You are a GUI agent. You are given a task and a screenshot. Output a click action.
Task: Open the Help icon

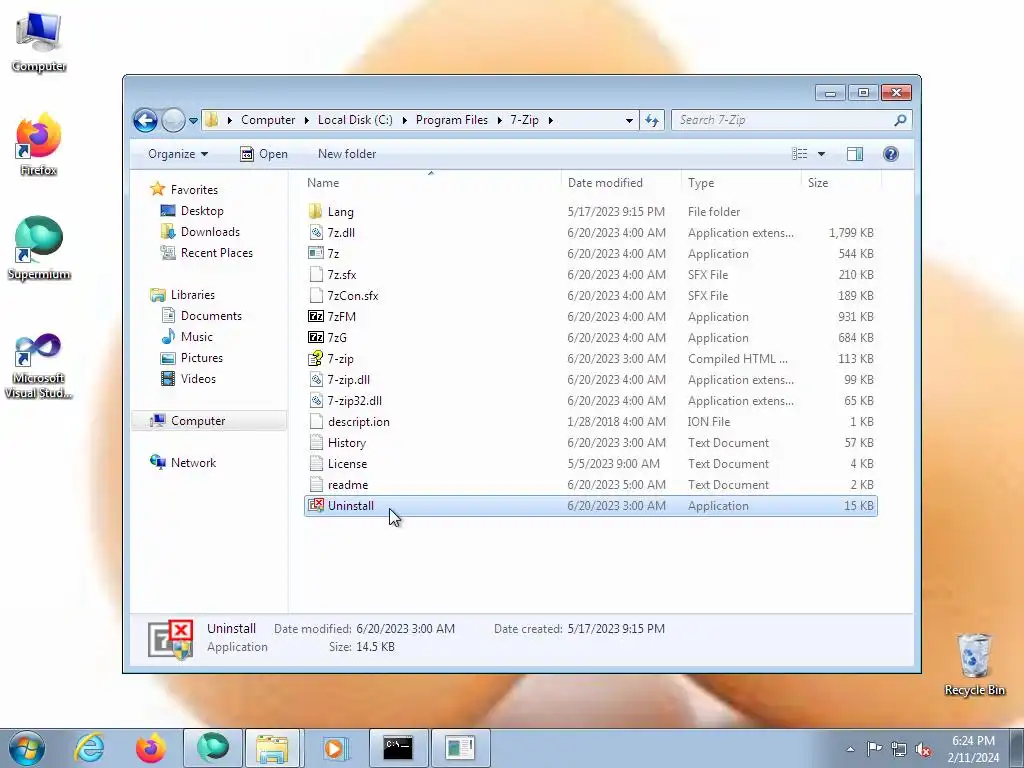click(x=891, y=154)
